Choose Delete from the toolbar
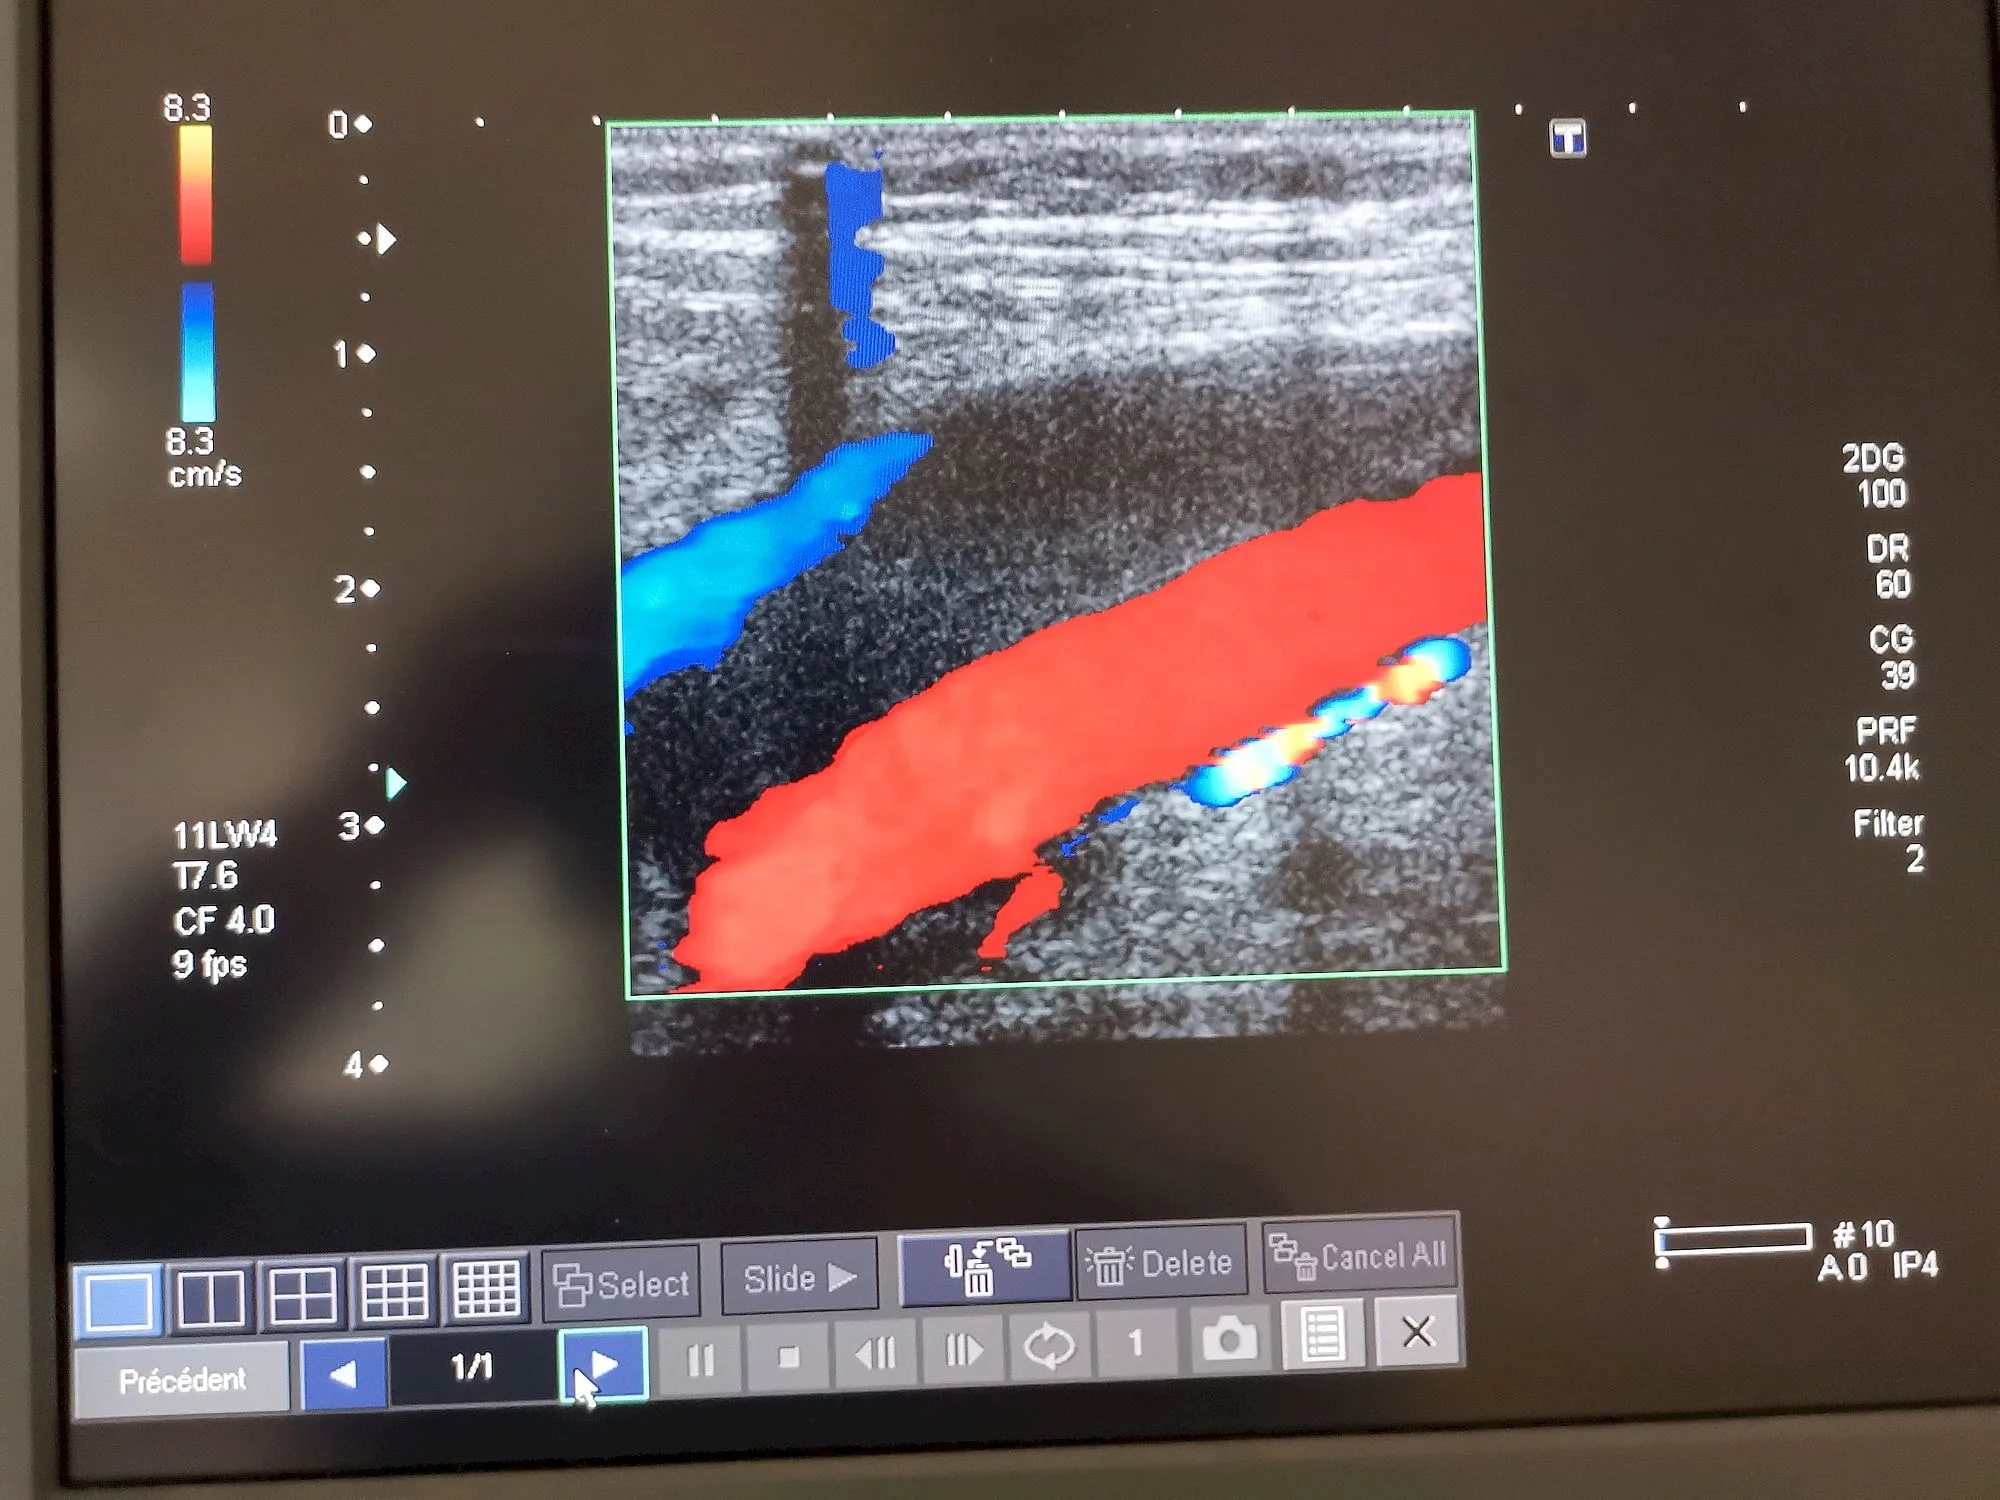Screen dimensions: 2000x1500 1160,1262
